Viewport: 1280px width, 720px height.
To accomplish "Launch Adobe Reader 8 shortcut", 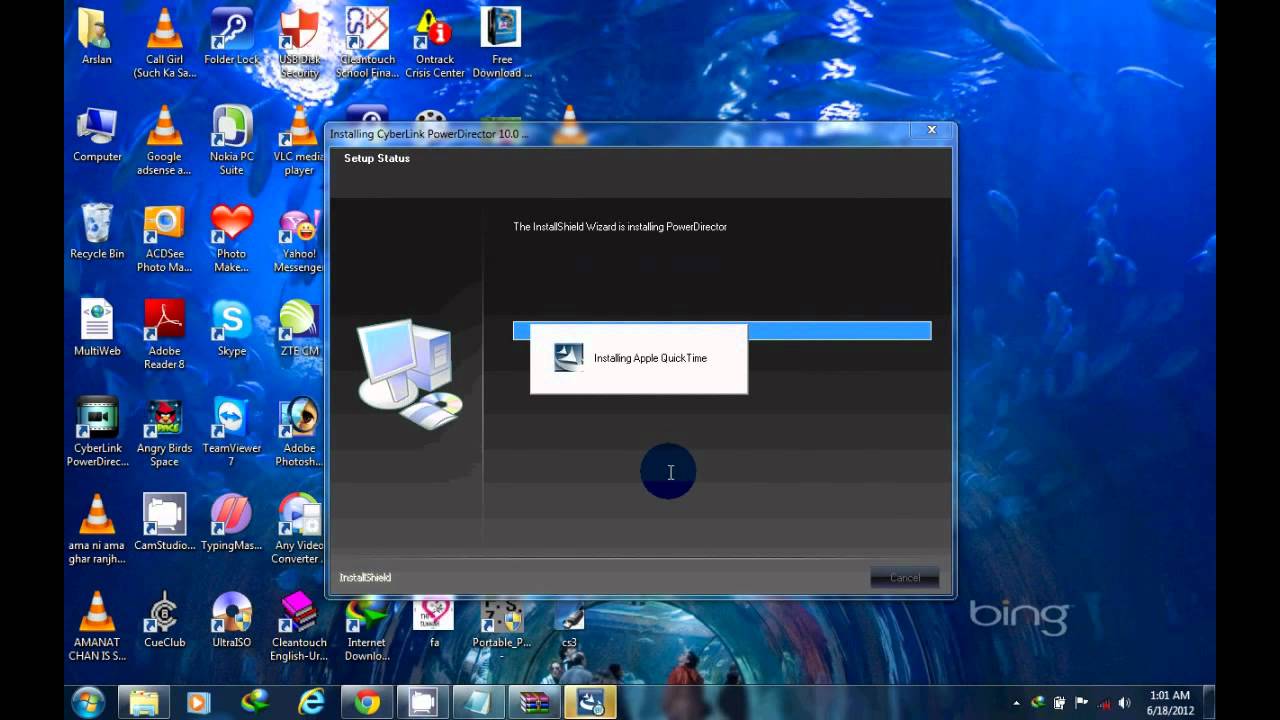I will 164,334.
